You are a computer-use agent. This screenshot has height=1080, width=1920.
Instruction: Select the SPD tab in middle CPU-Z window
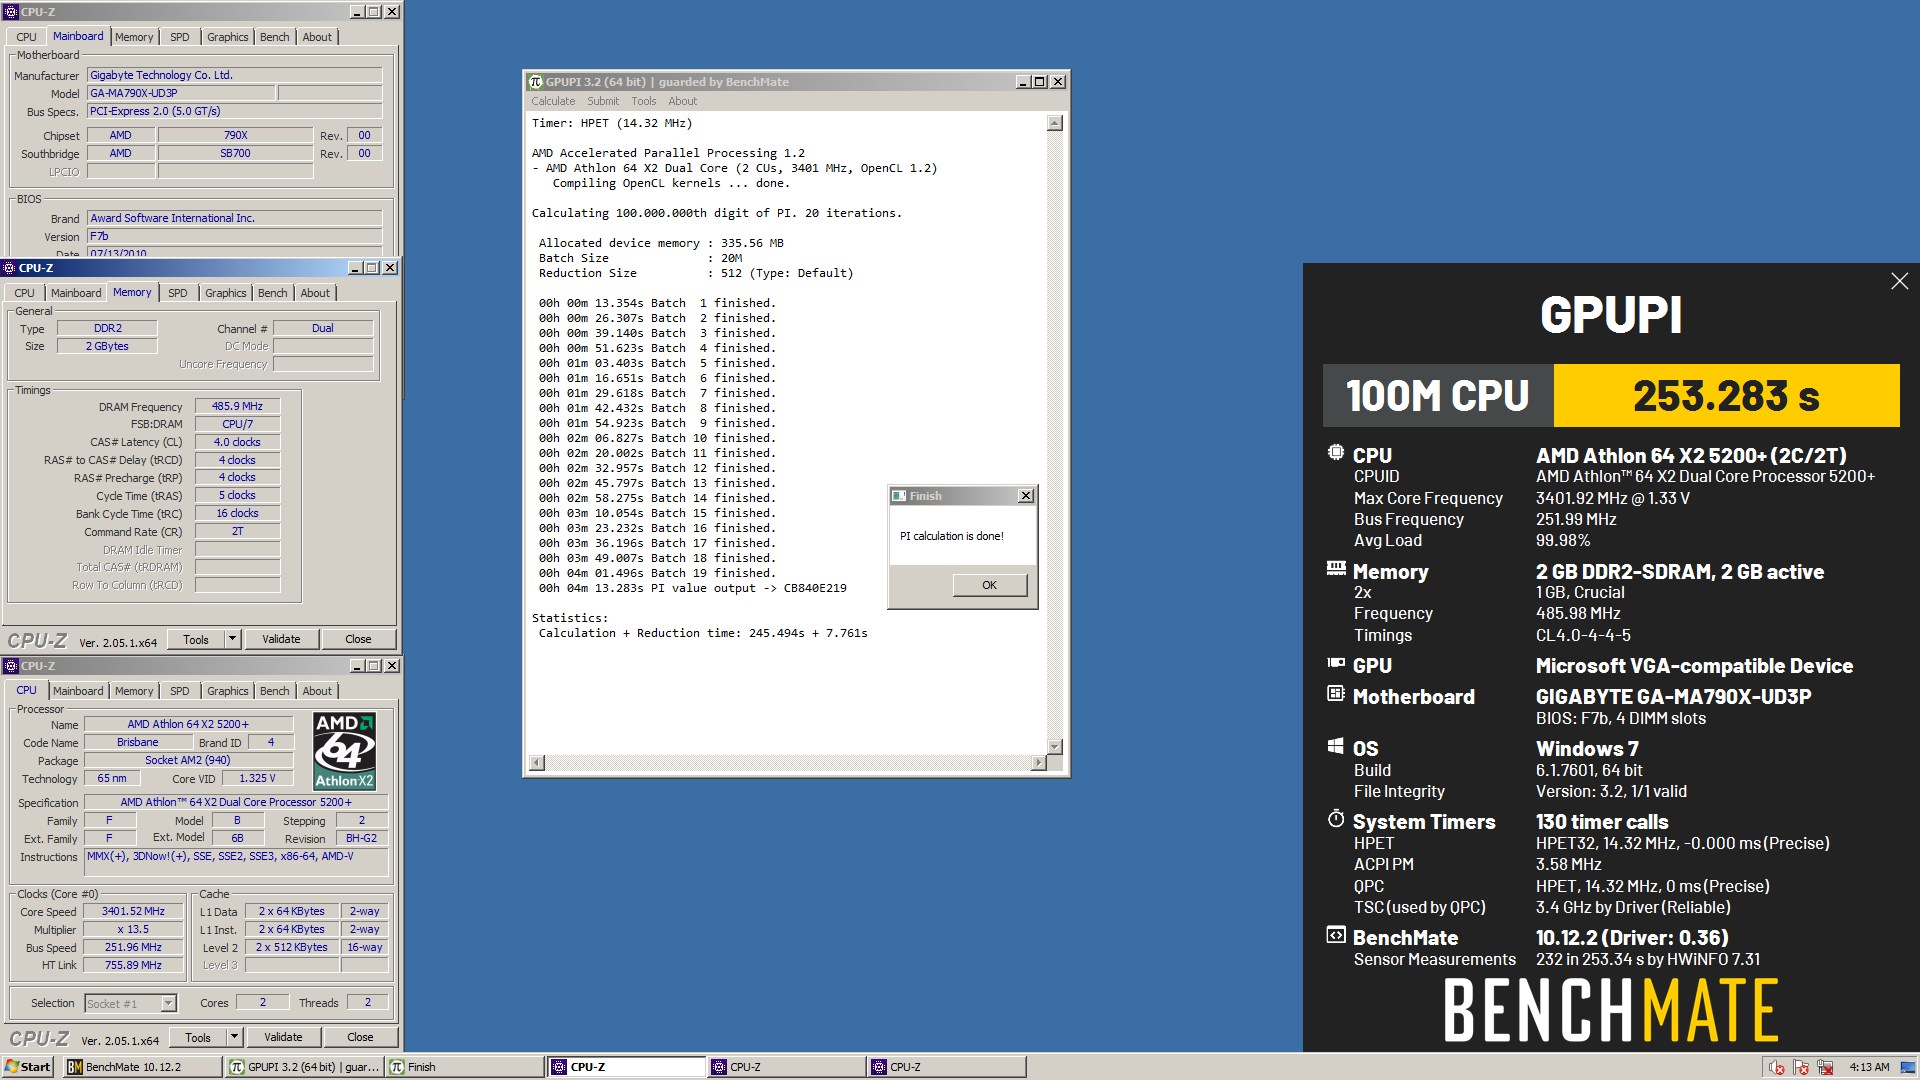tap(178, 293)
